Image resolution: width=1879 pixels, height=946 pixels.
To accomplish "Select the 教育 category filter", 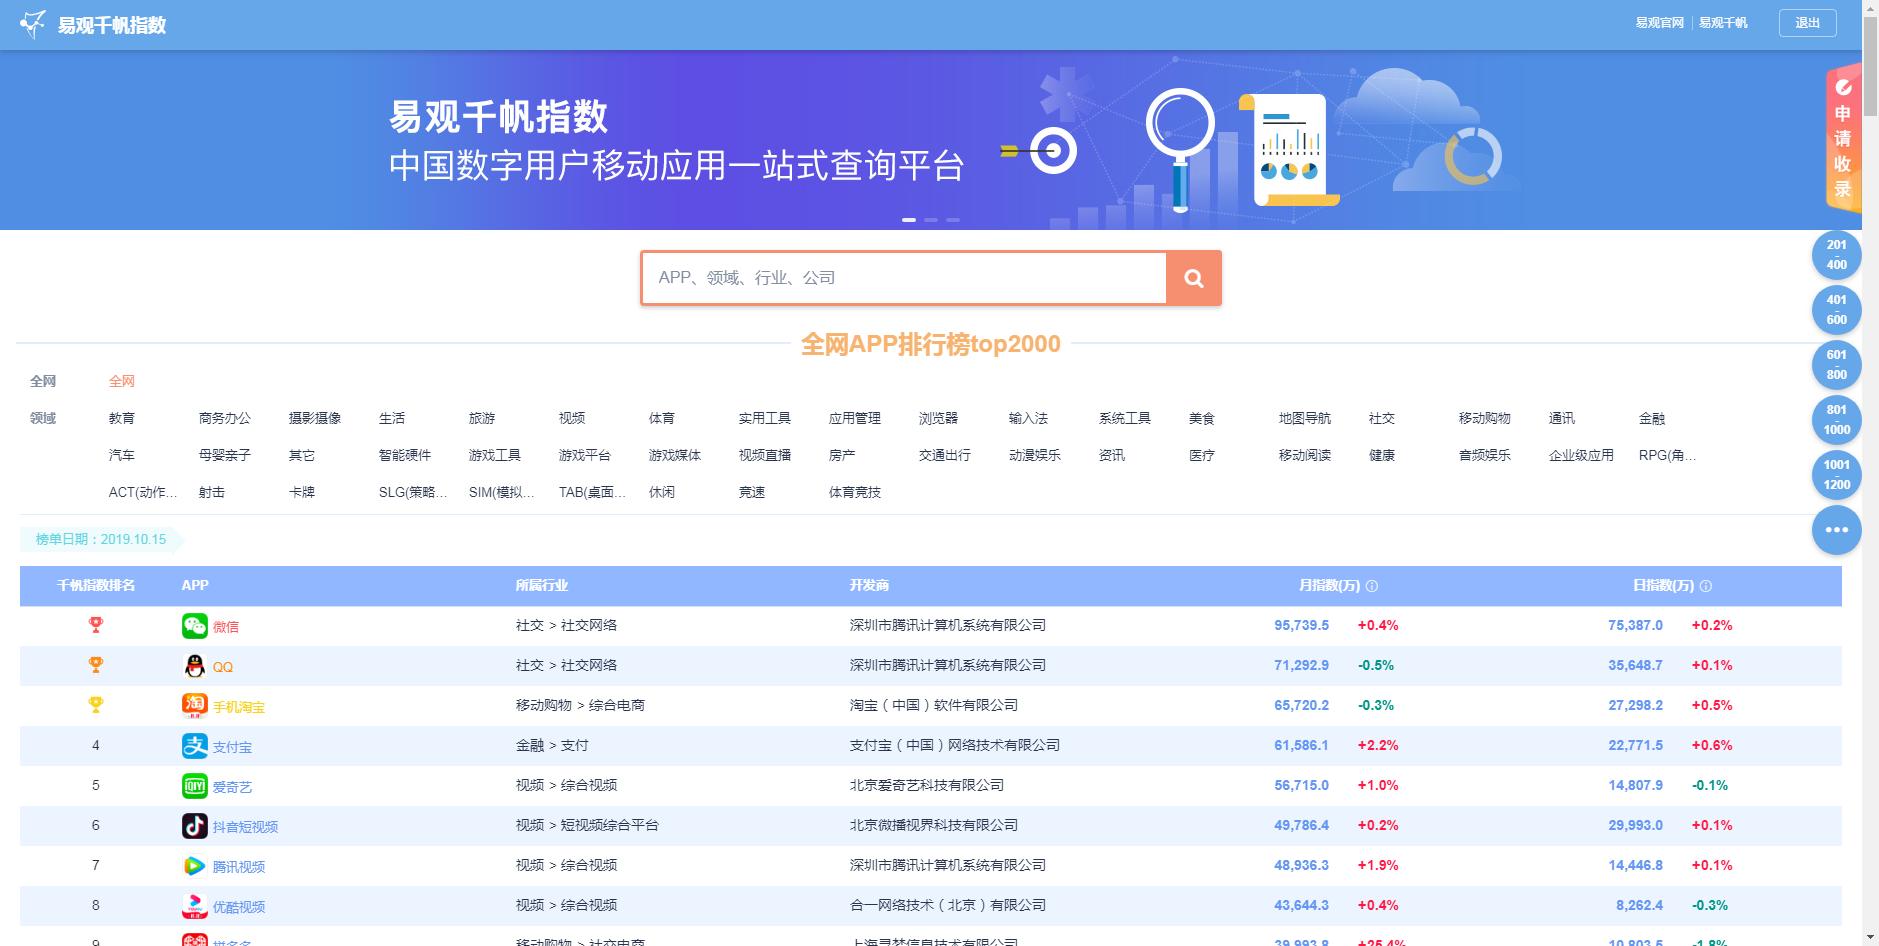I will click(122, 418).
